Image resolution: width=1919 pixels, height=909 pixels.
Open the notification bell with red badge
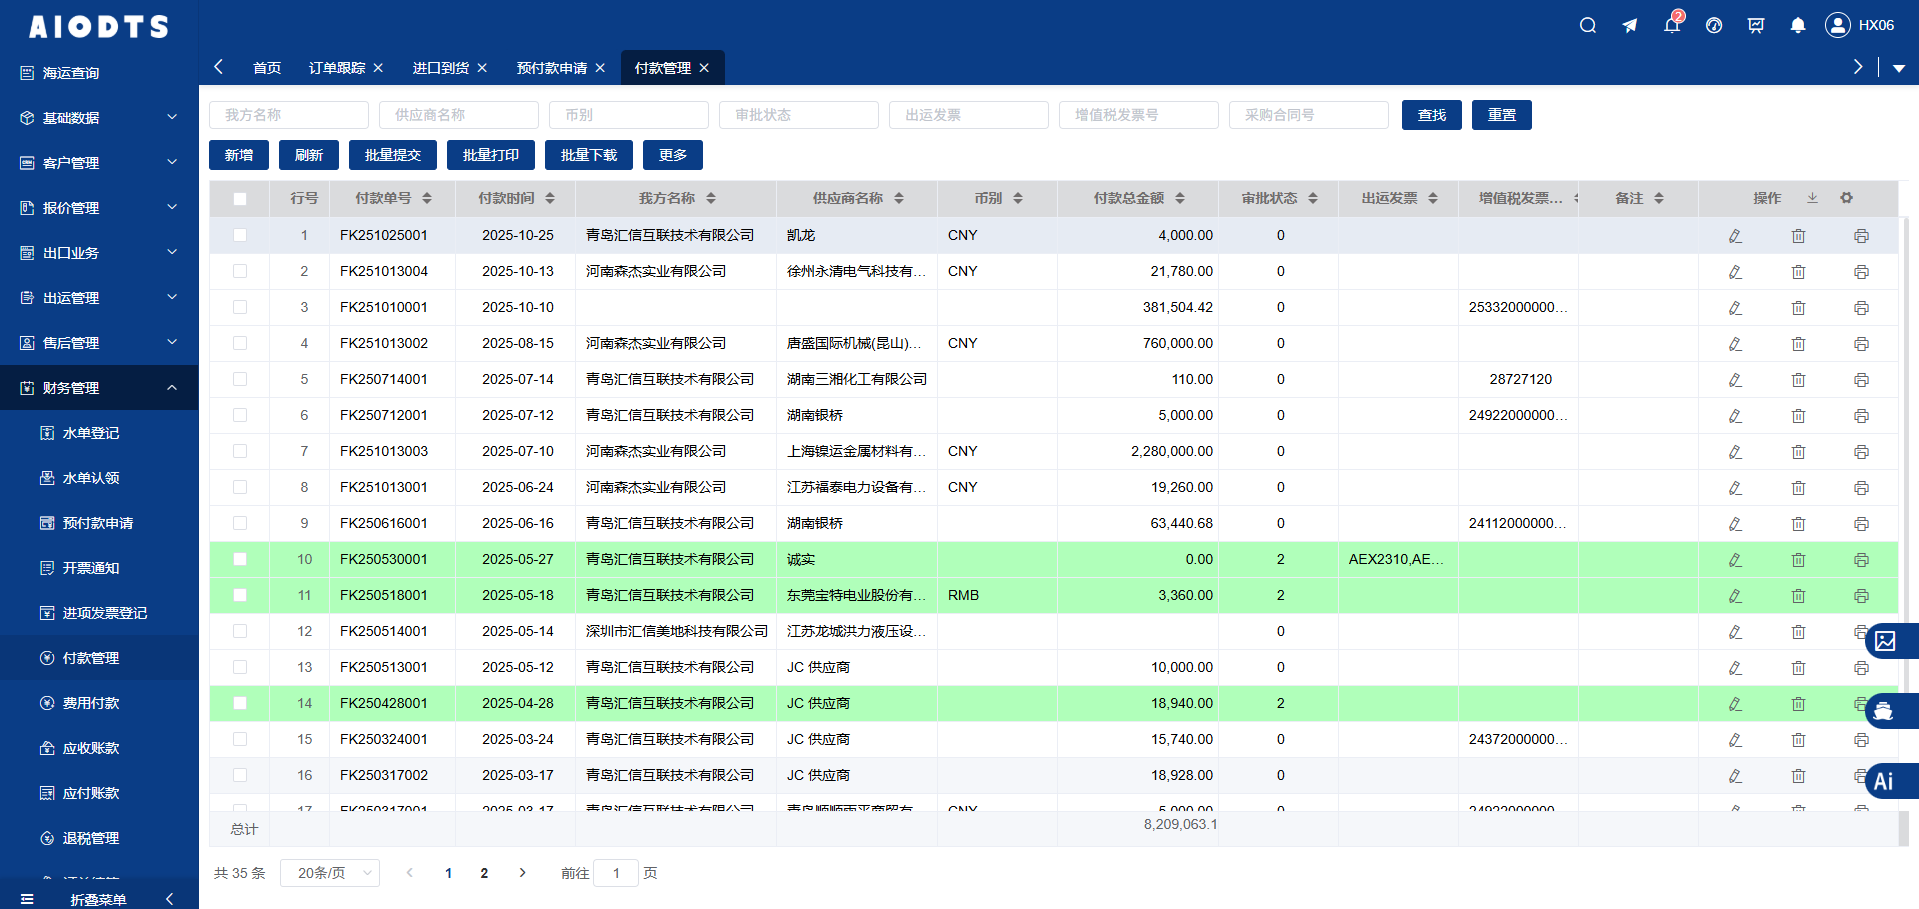tap(1672, 25)
